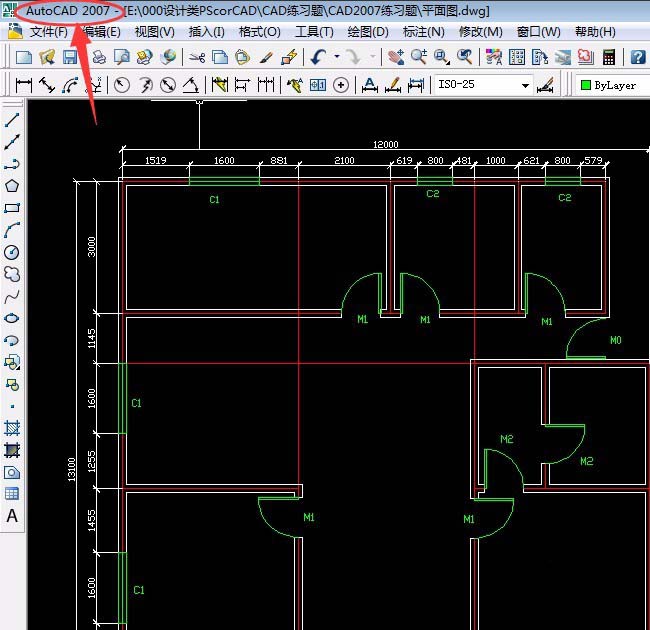
Task: Open the DesignCenter icon
Action: pyautogui.click(x=517, y=57)
